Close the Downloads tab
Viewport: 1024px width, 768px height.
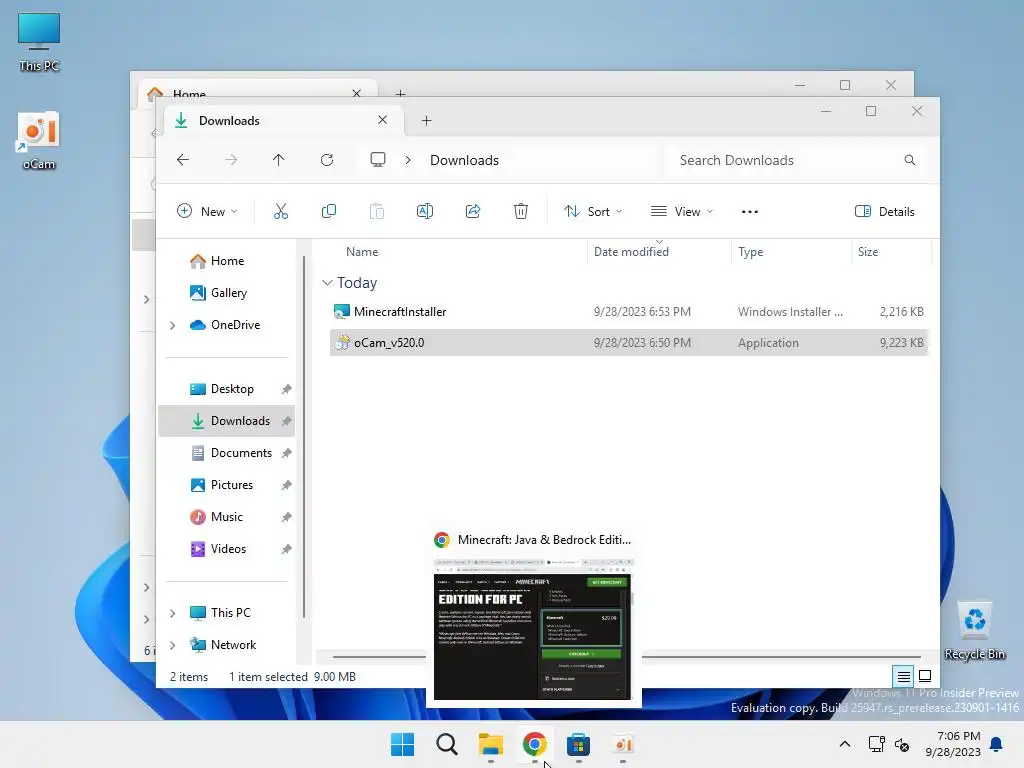pyautogui.click(x=383, y=120)
